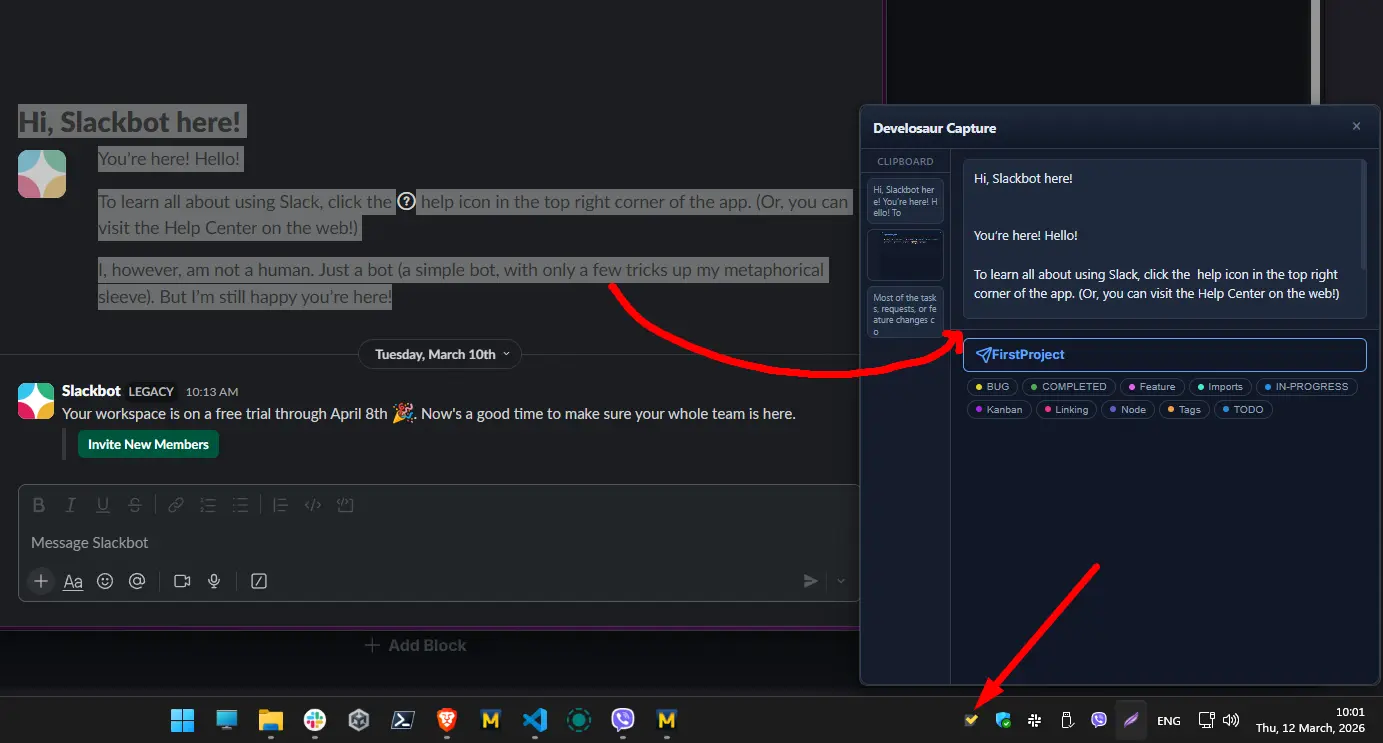This screenshot has width=1383, height=743.
Task: Click the Slackbot sender name
Action: click(91, 391)
